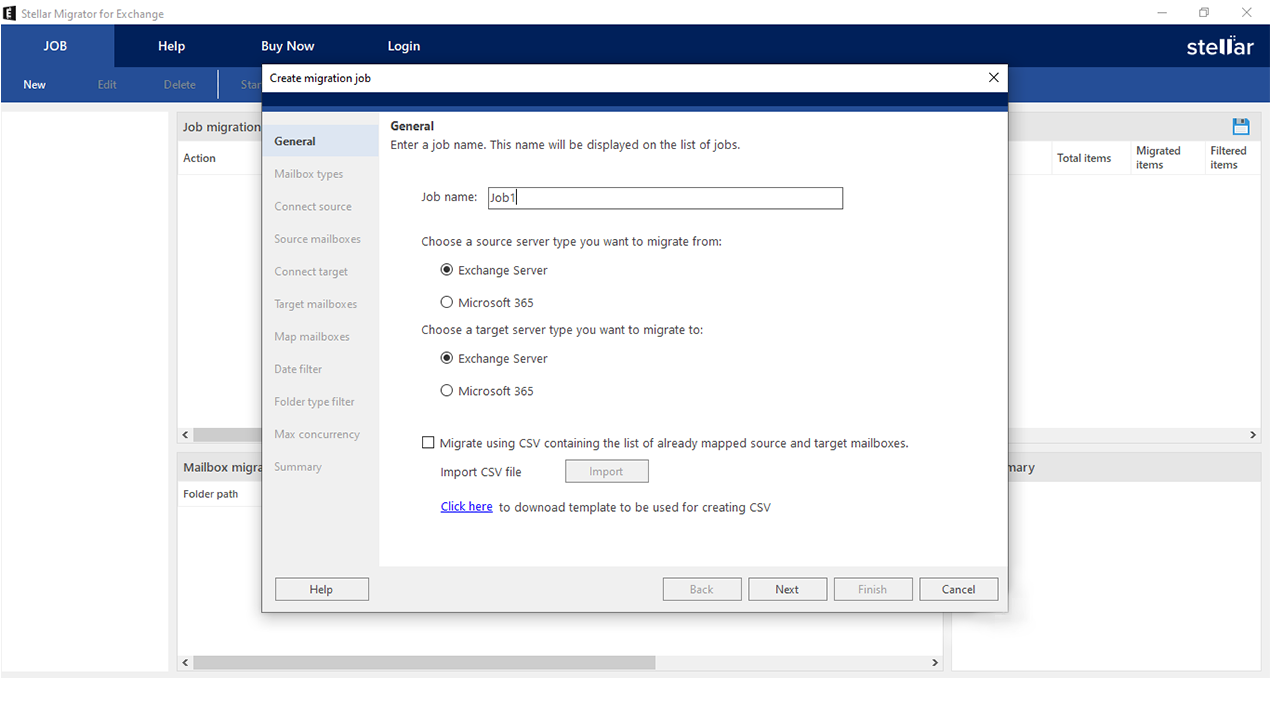1270x720 pixels.
Task: Open the JOB ribbon tab
Action: tap(56, 46)
